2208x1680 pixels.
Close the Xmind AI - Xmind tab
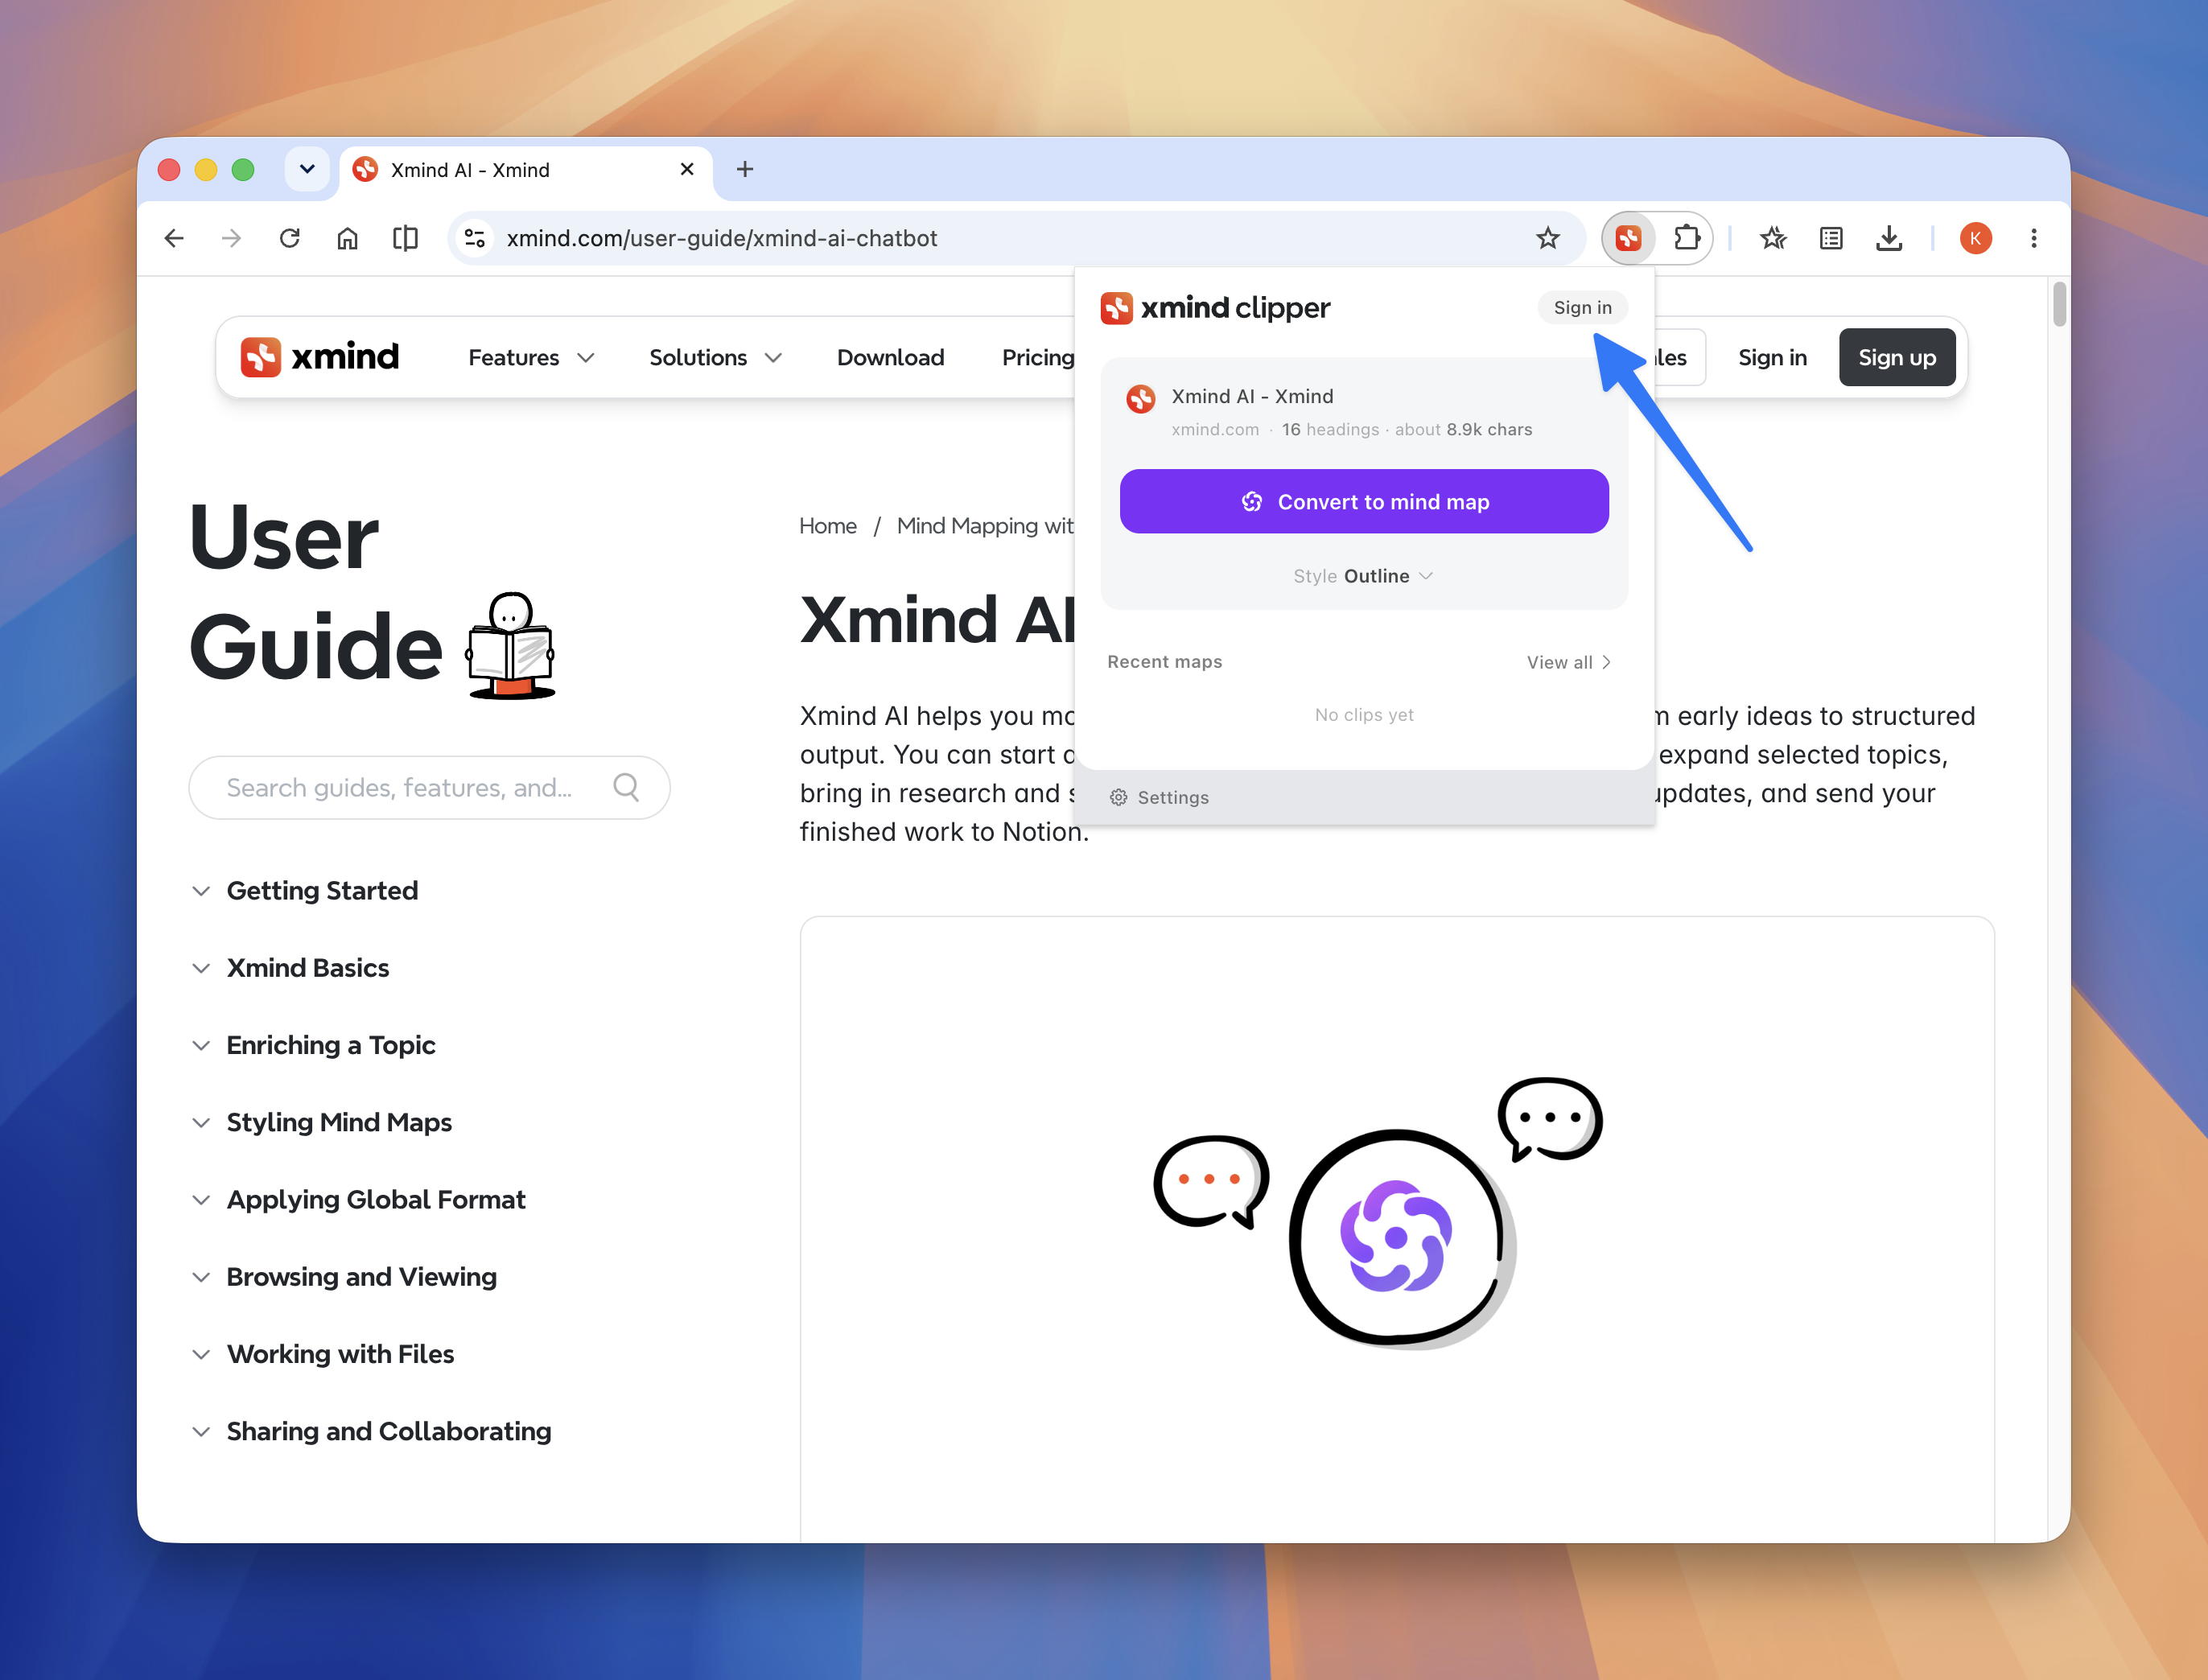tap(687, 169)
